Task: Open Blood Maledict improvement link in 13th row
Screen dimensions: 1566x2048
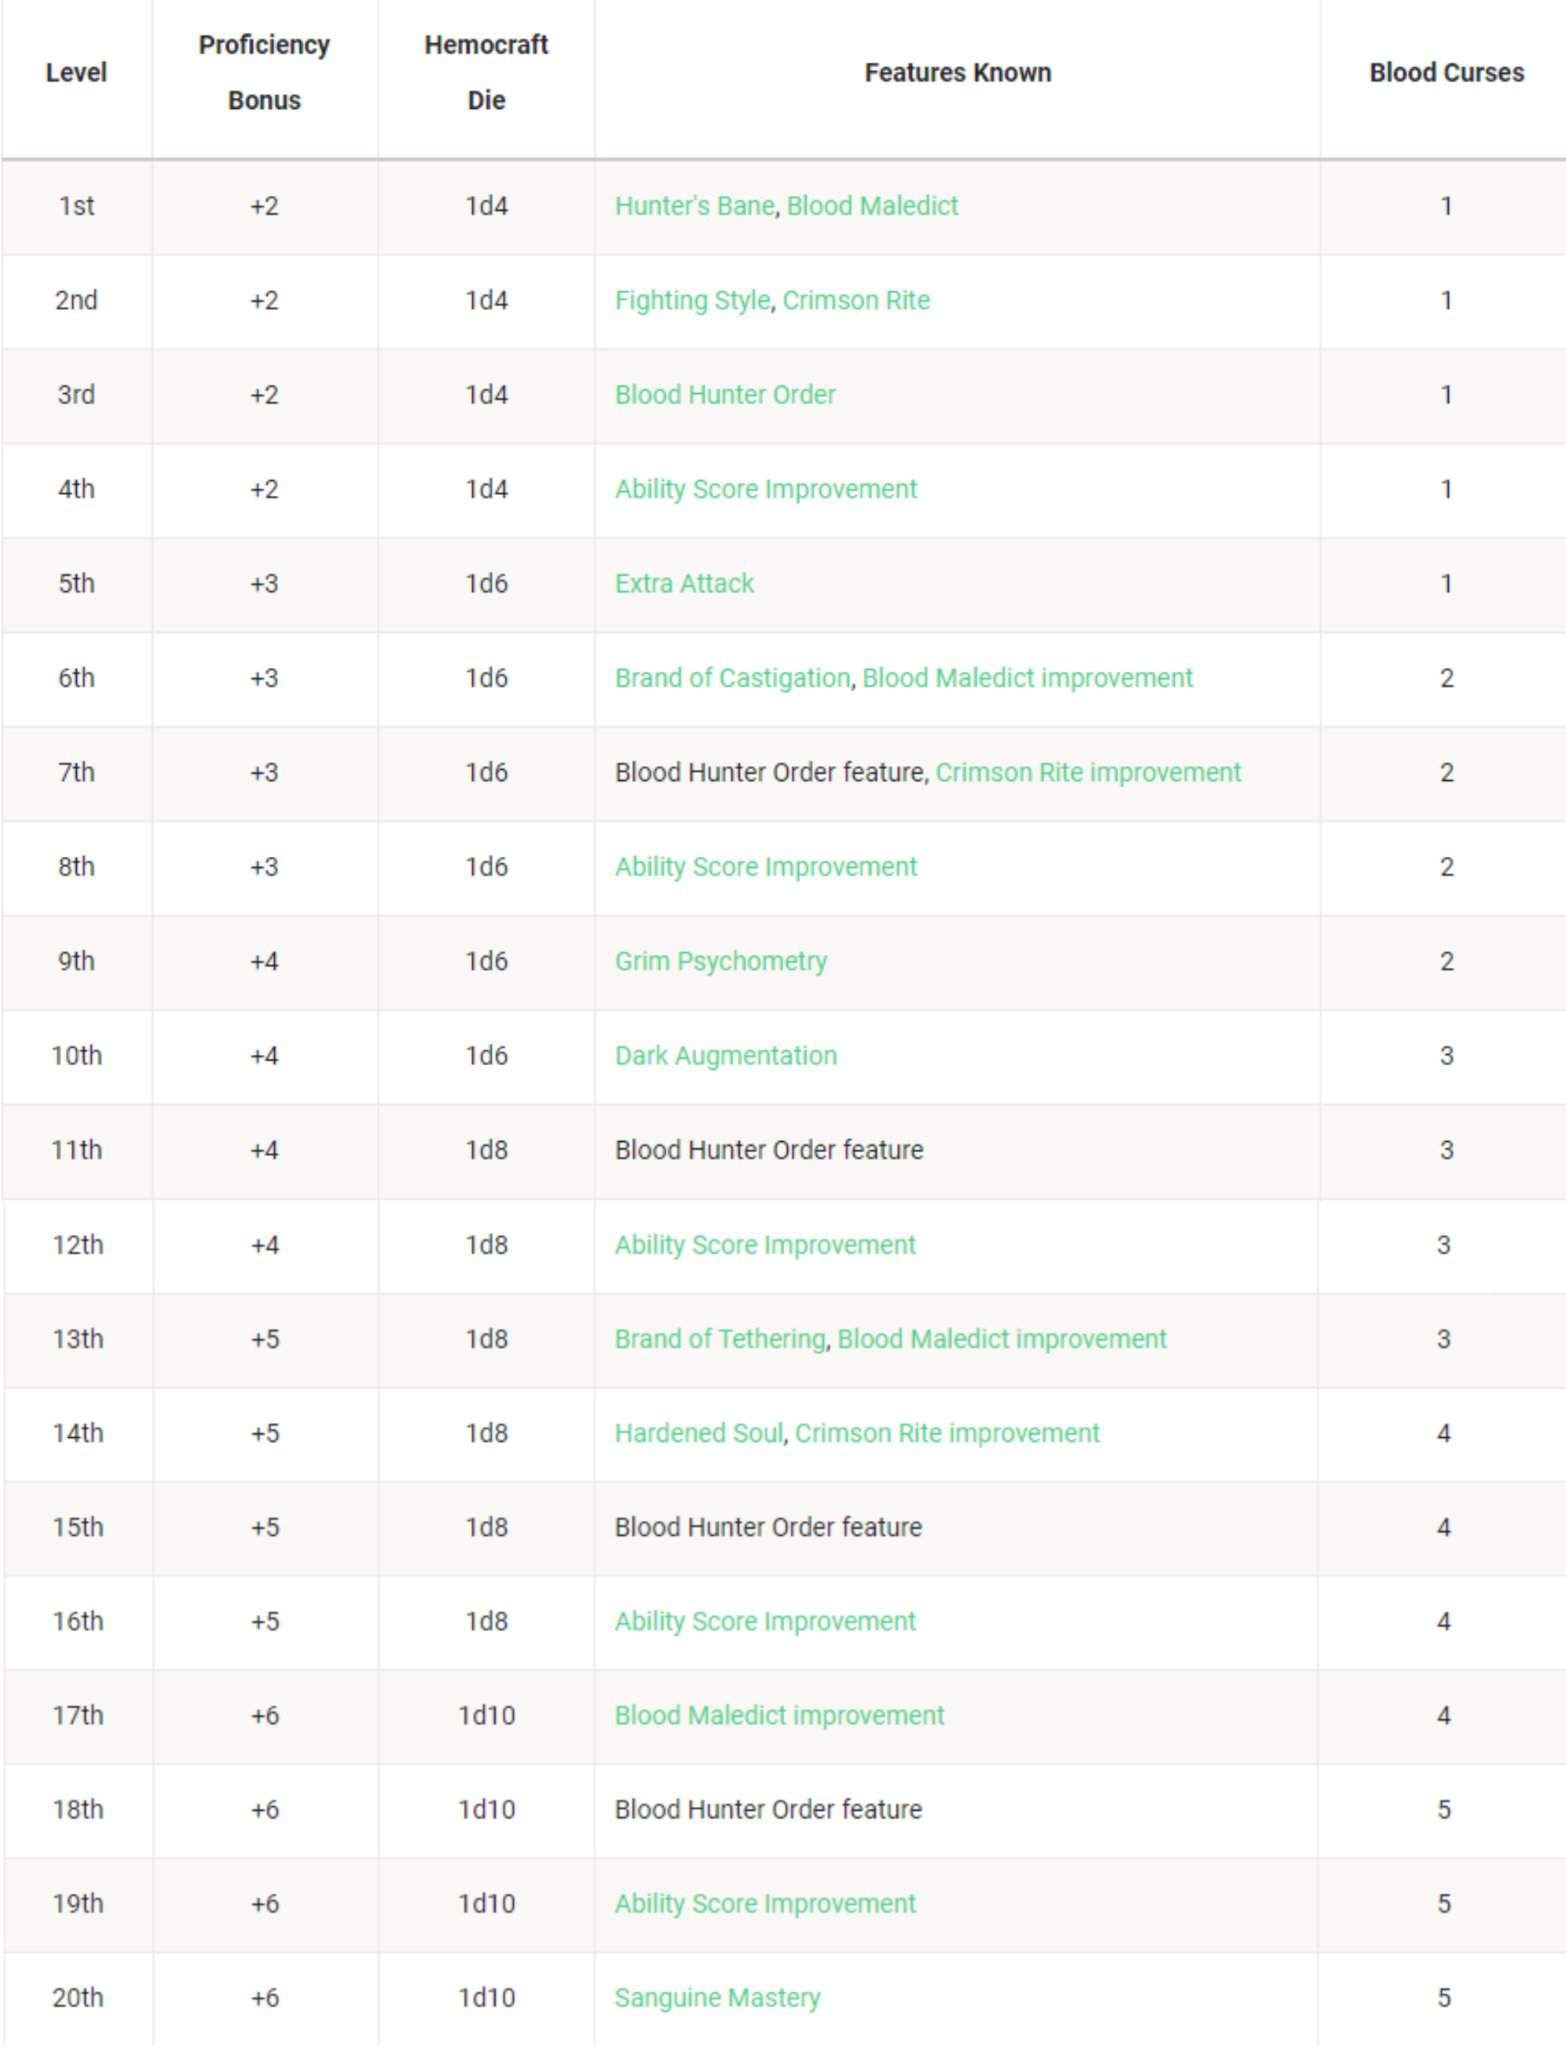Action: [1002, 1339]
